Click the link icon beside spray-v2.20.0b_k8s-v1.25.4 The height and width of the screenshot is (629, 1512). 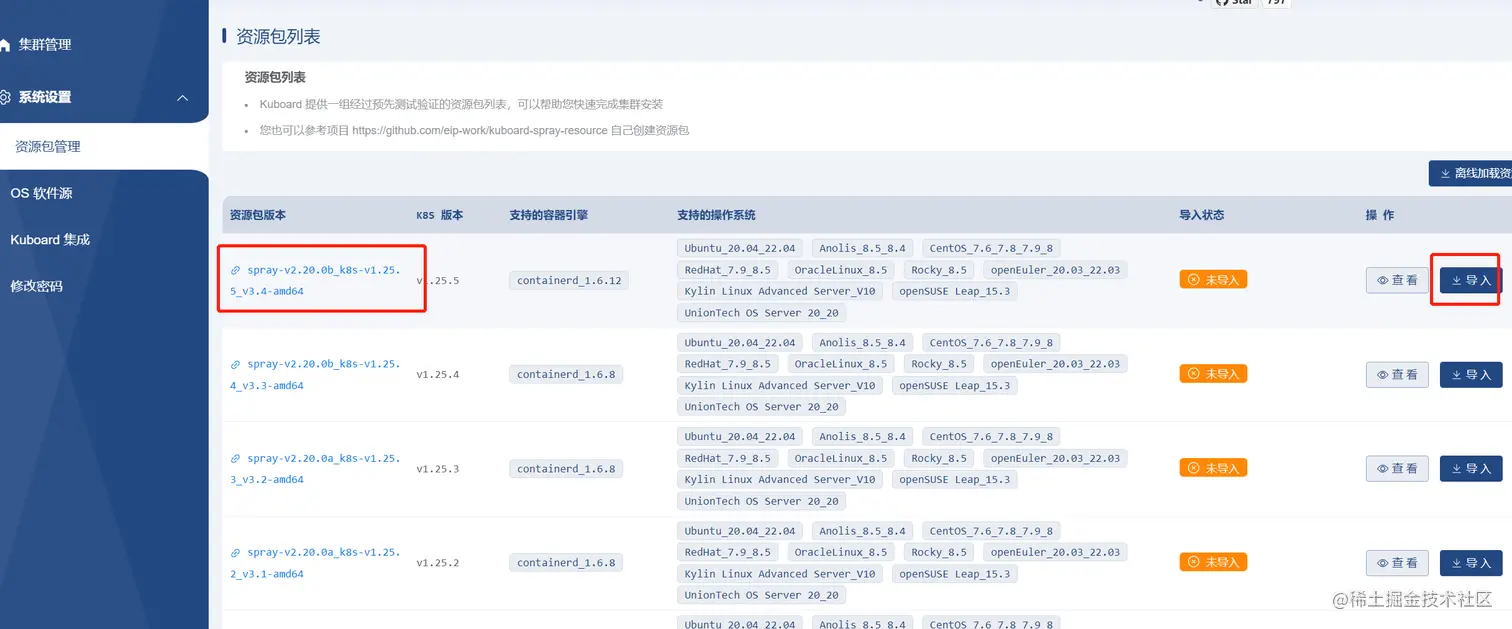click(x=236, y=364)
